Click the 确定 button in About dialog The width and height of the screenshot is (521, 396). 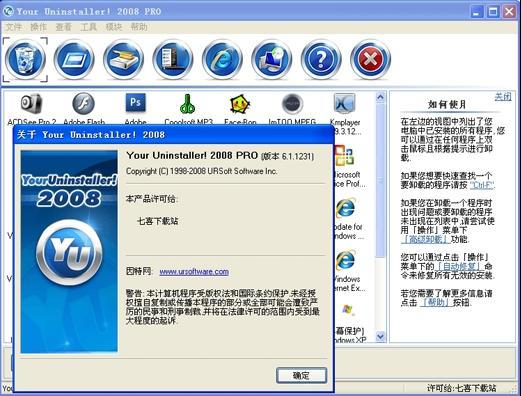point(301,375)
